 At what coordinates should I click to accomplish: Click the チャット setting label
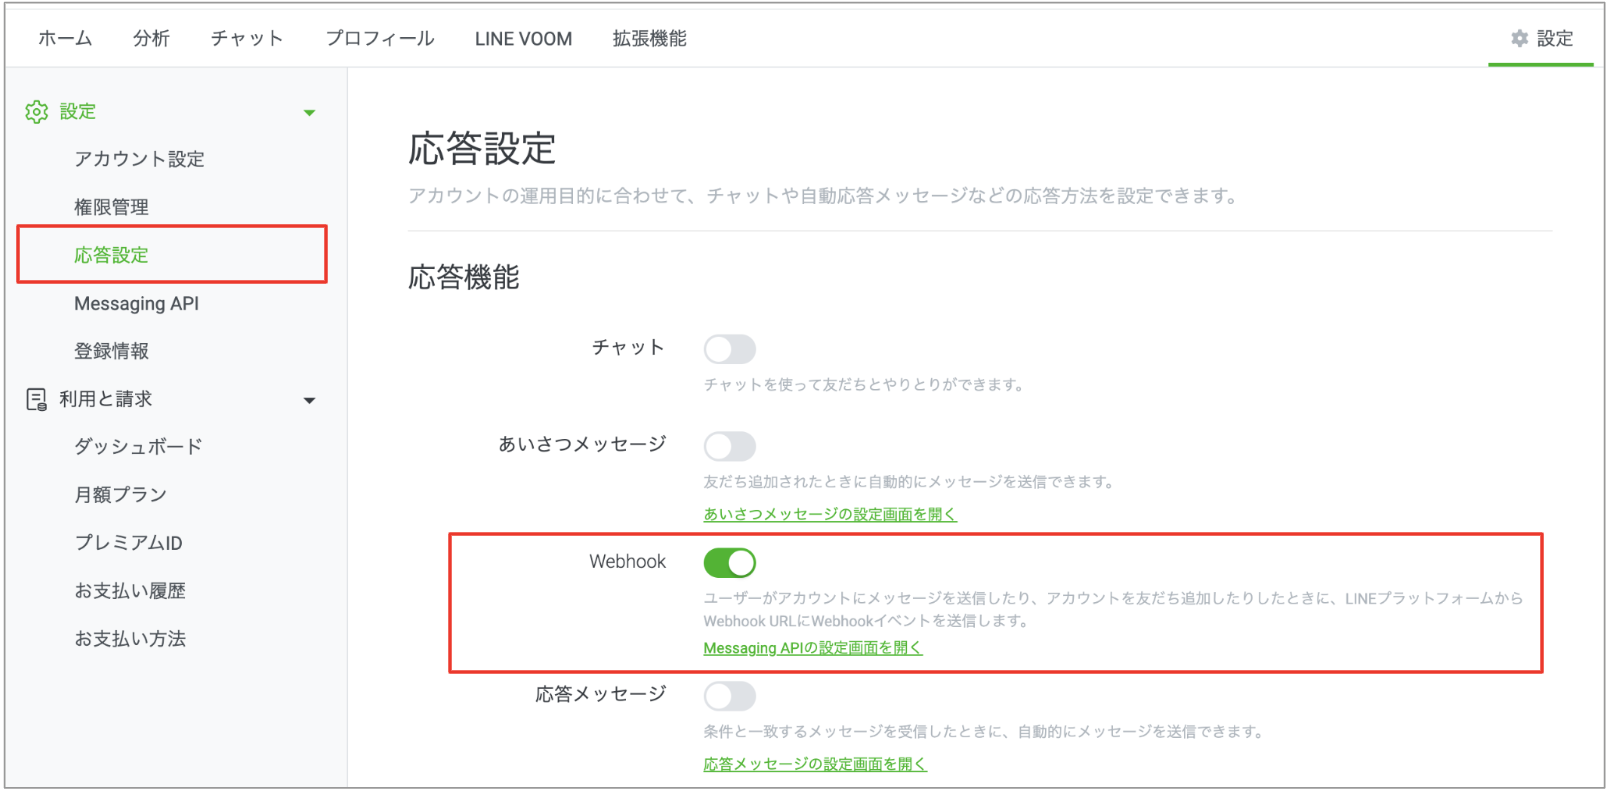point(628,347)
